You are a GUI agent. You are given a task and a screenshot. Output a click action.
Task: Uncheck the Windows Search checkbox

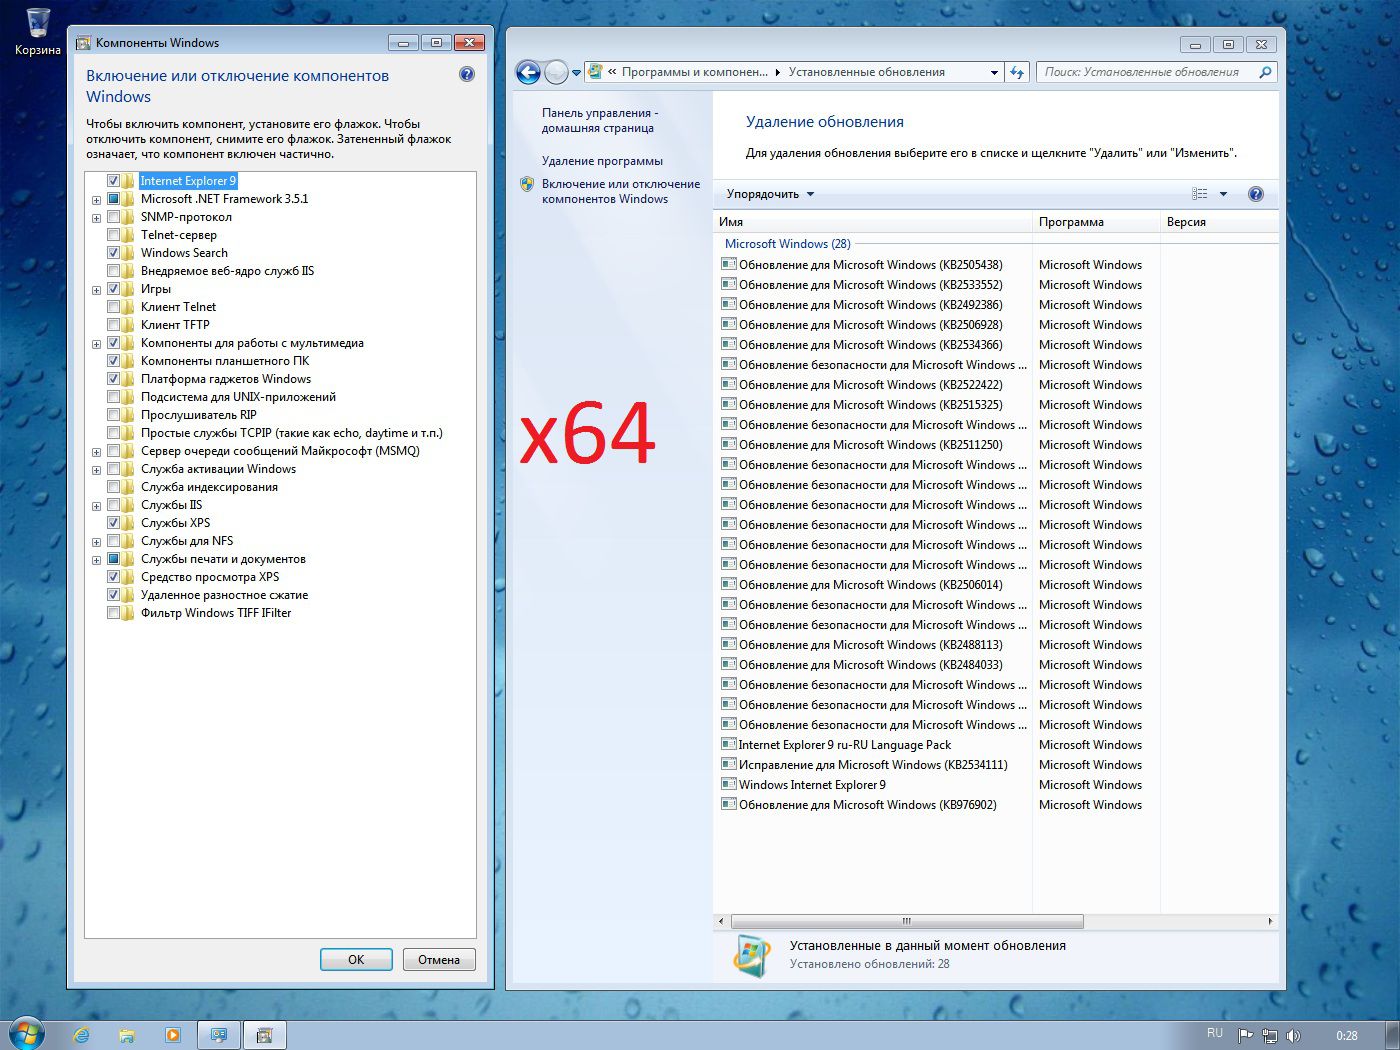click(113, 253)
